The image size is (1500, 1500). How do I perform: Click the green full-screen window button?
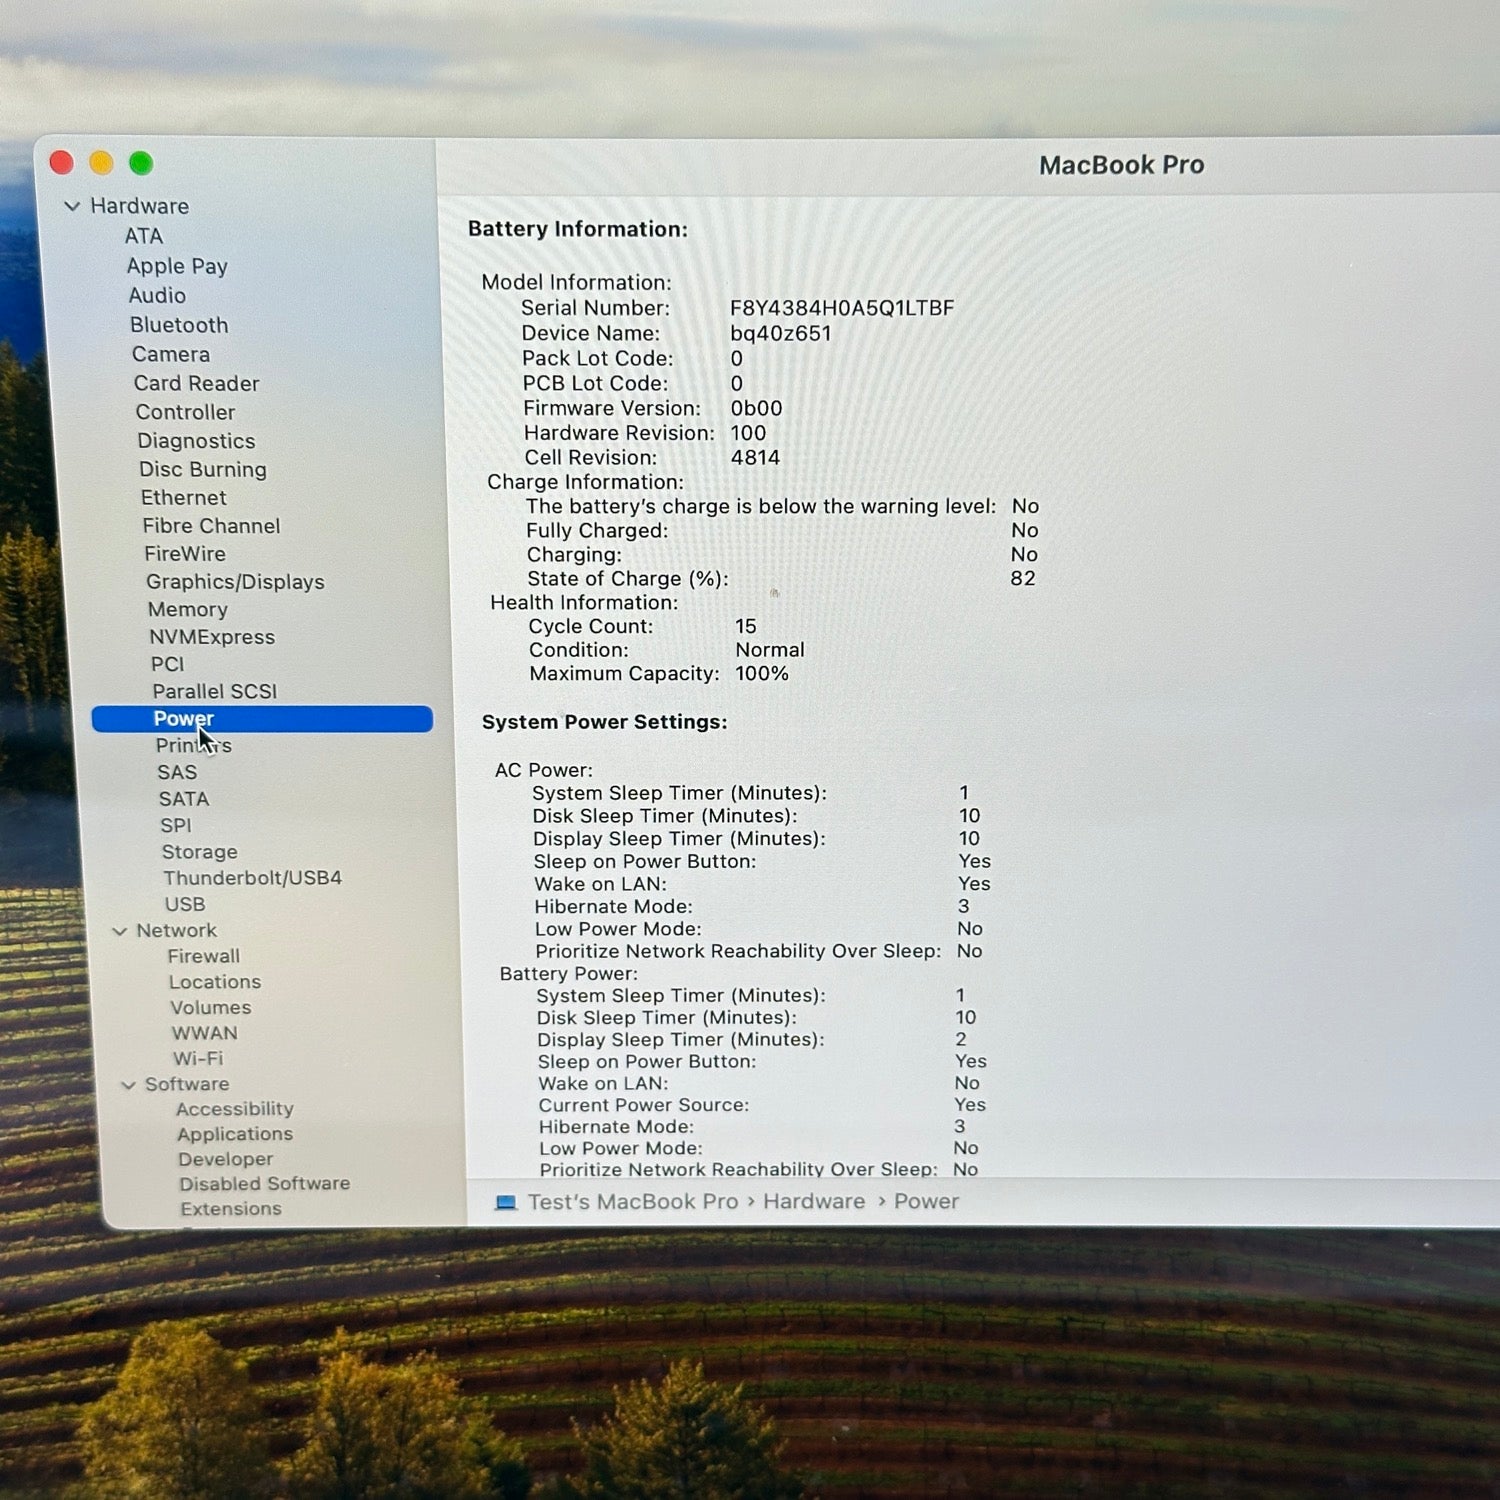click(x=141, y=162)
